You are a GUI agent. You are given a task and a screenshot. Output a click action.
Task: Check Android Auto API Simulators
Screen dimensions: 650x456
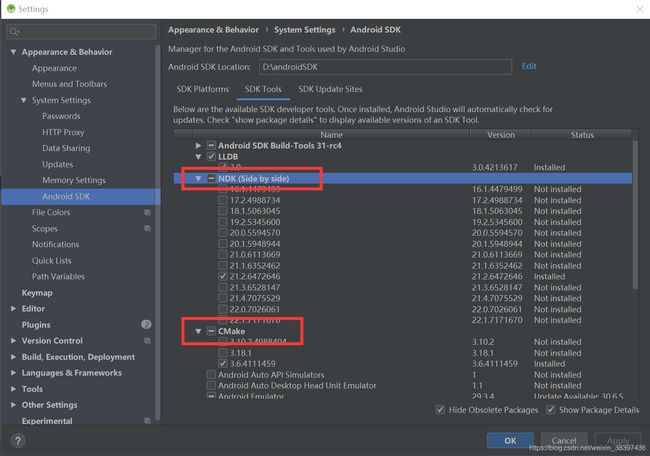211,375
